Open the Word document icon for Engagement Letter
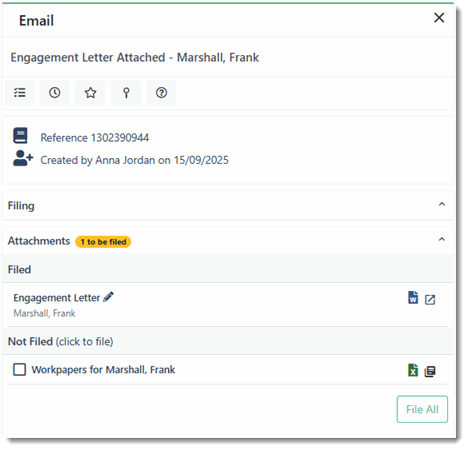The image size is (468, 450). [x=413, y=298]
